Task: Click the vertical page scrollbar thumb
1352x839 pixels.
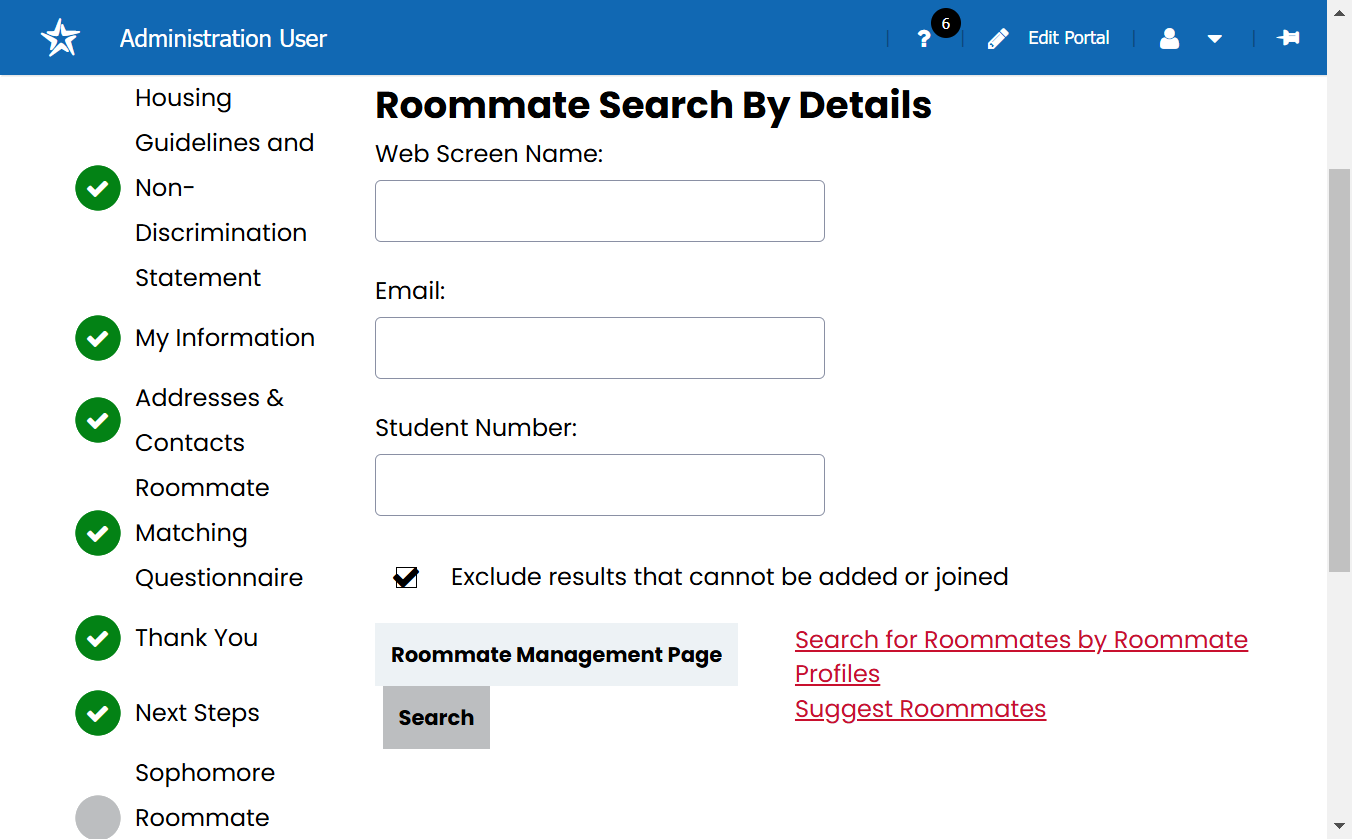Action: click(1339, 370)
